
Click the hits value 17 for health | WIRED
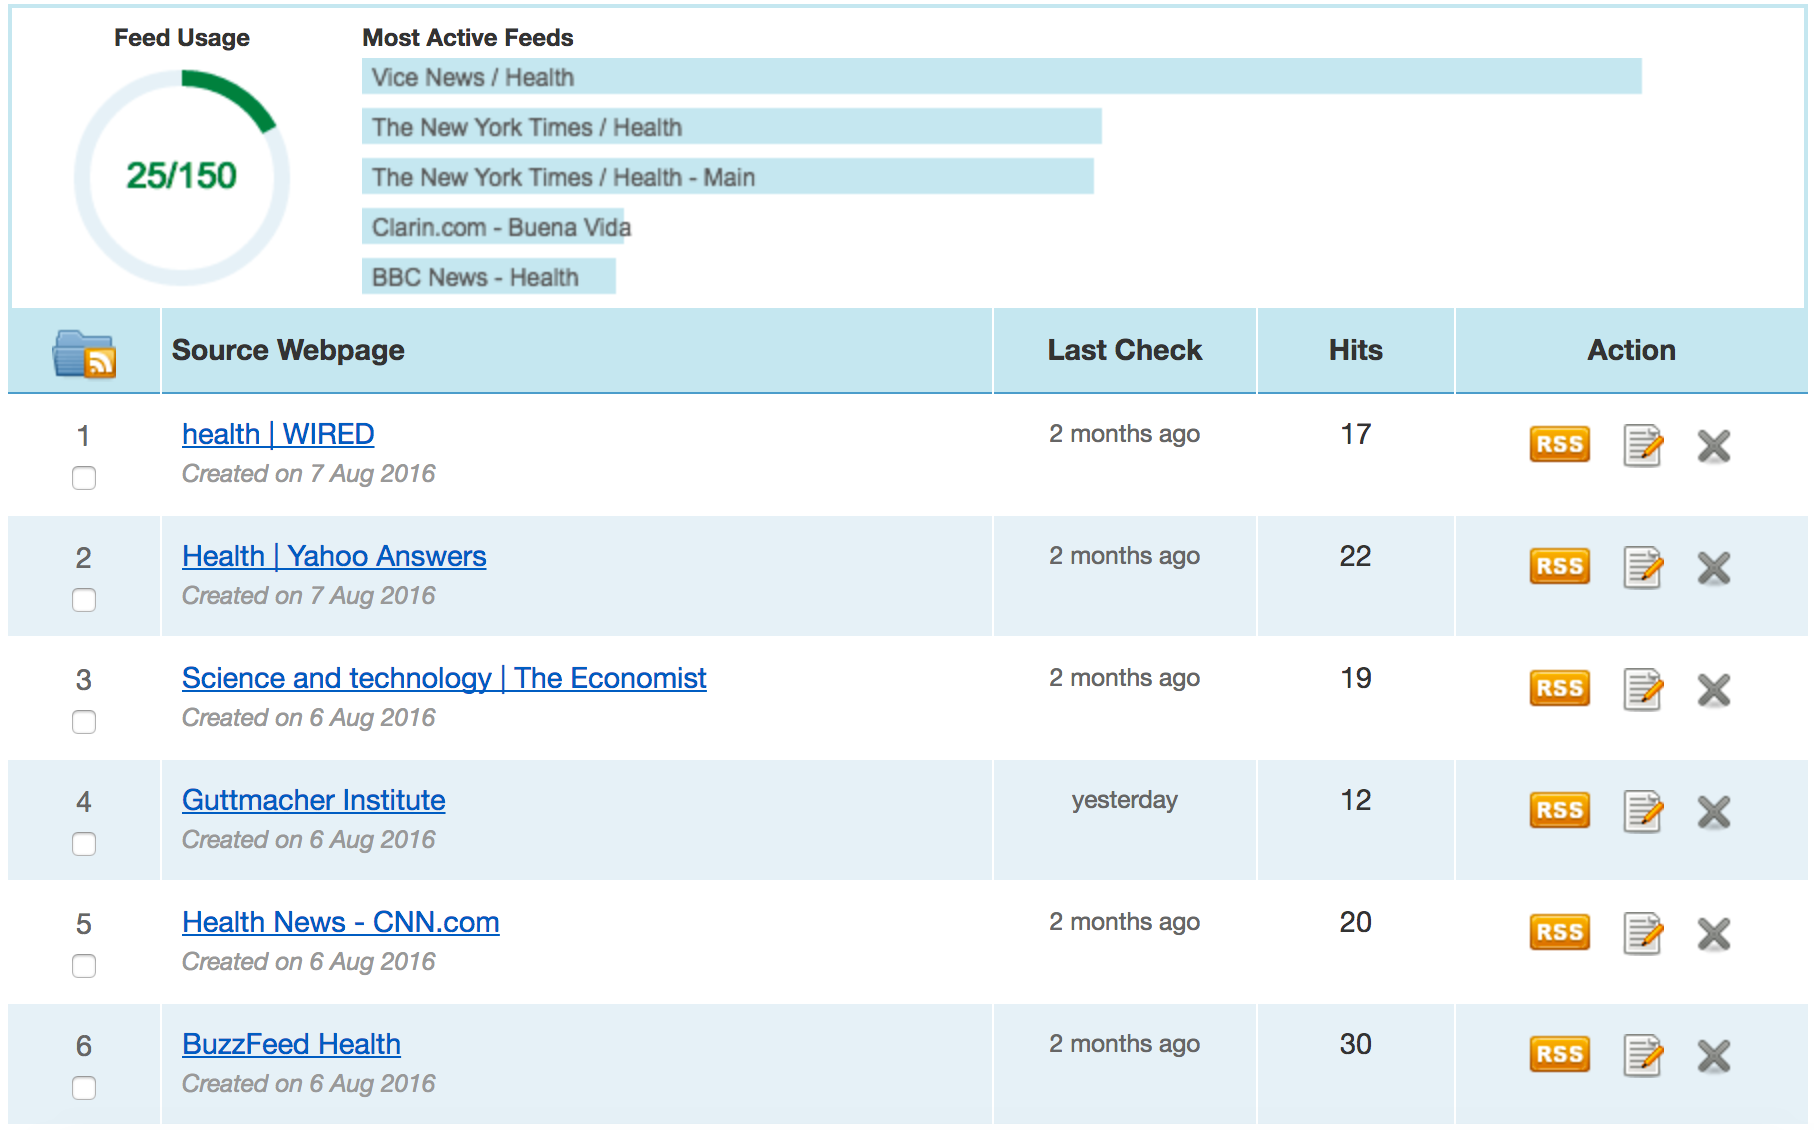pos(1355,434)
